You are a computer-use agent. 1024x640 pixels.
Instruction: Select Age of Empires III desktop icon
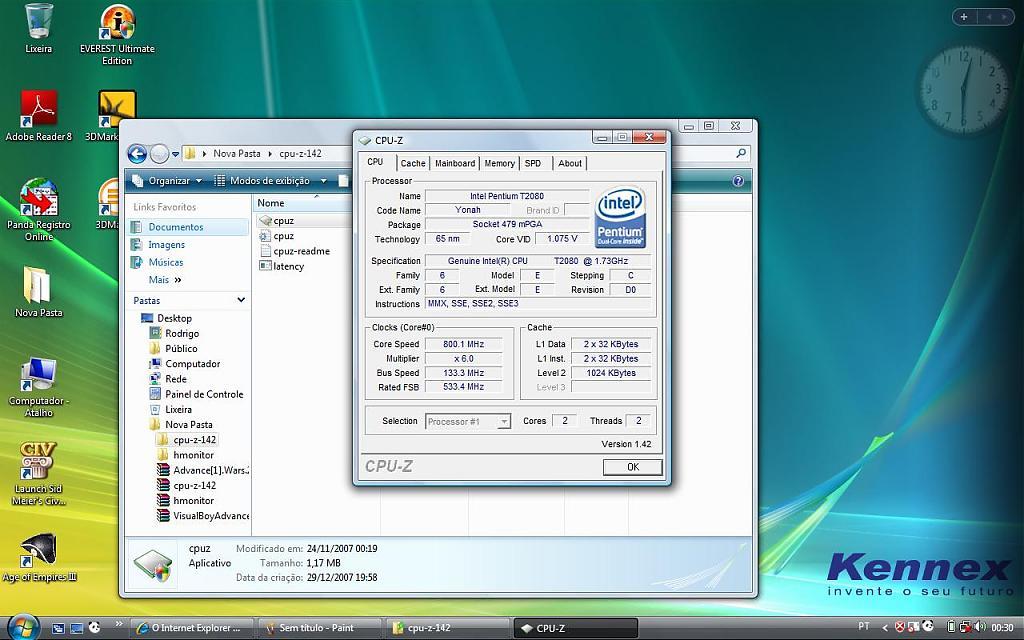pyautogui.click(x=39, y=558)
